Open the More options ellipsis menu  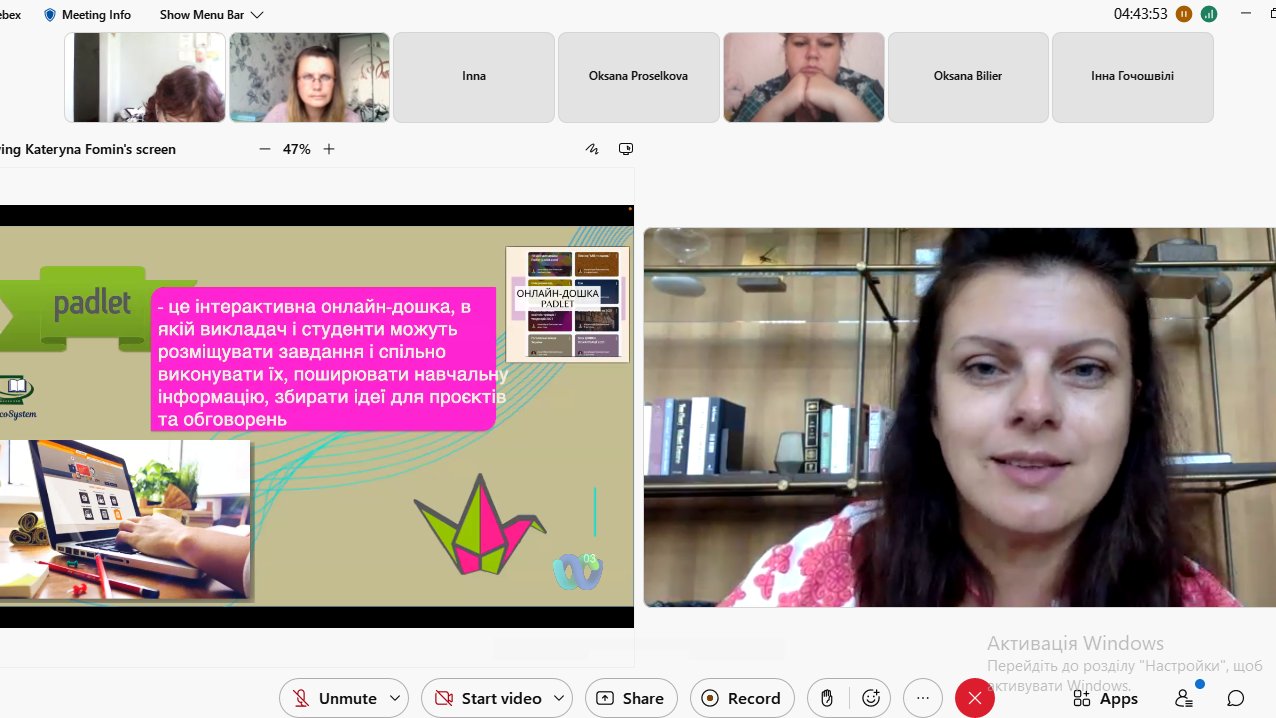pyautogui.click(x=923, y=698)
